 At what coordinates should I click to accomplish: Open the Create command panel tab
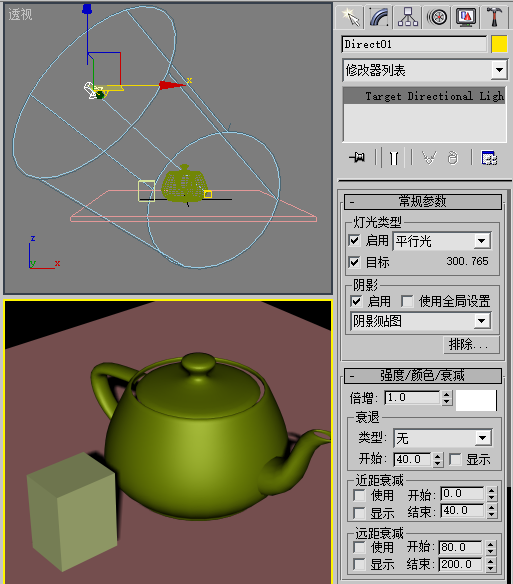tap(349, 17)
